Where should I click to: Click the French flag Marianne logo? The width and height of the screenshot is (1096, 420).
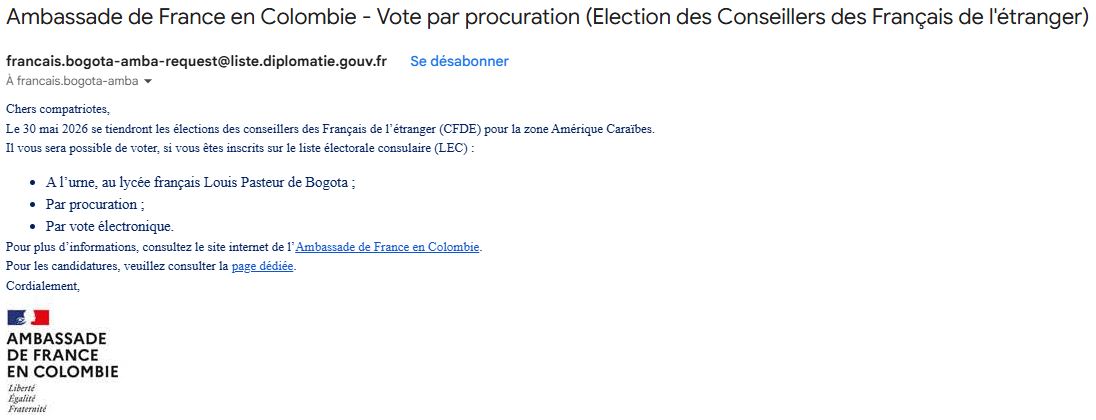28,318
